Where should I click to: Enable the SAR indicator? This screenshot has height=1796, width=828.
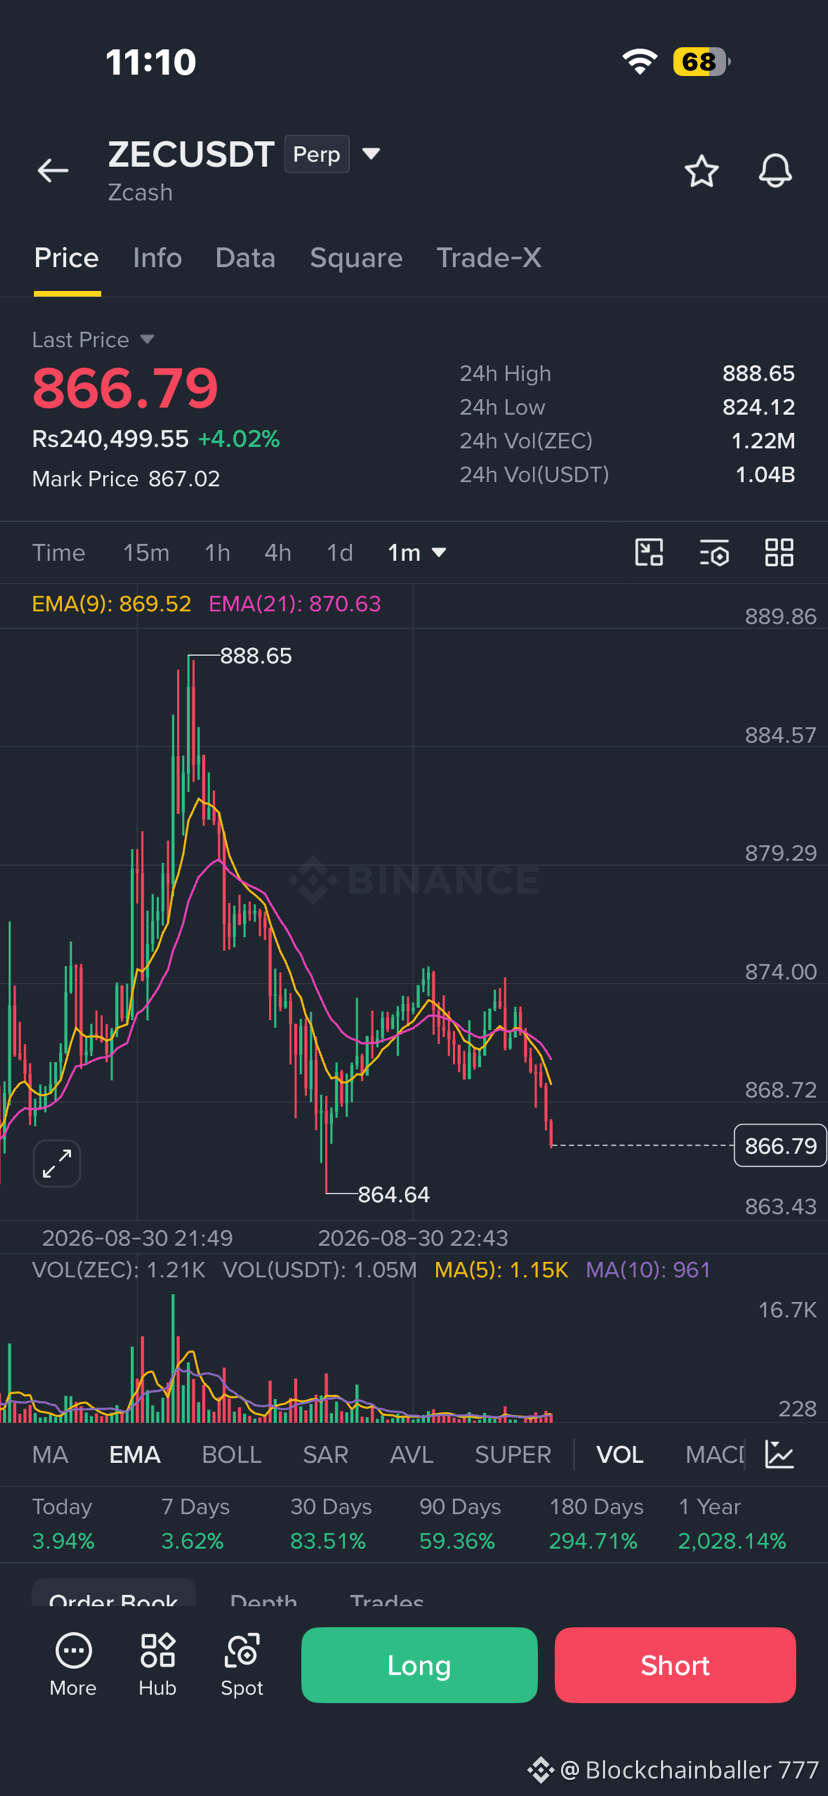click(326, 1455)
